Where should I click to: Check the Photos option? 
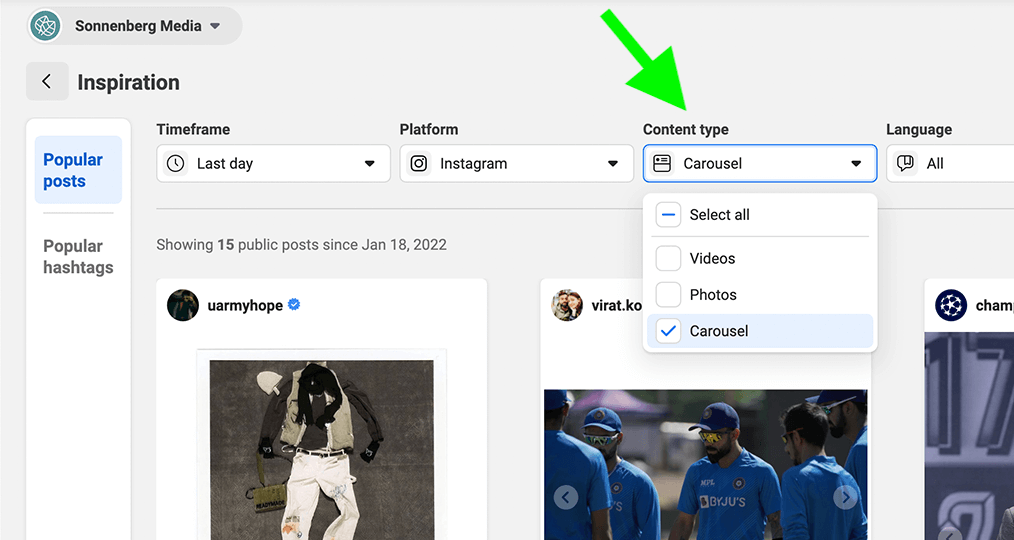(x=668, y=295)
